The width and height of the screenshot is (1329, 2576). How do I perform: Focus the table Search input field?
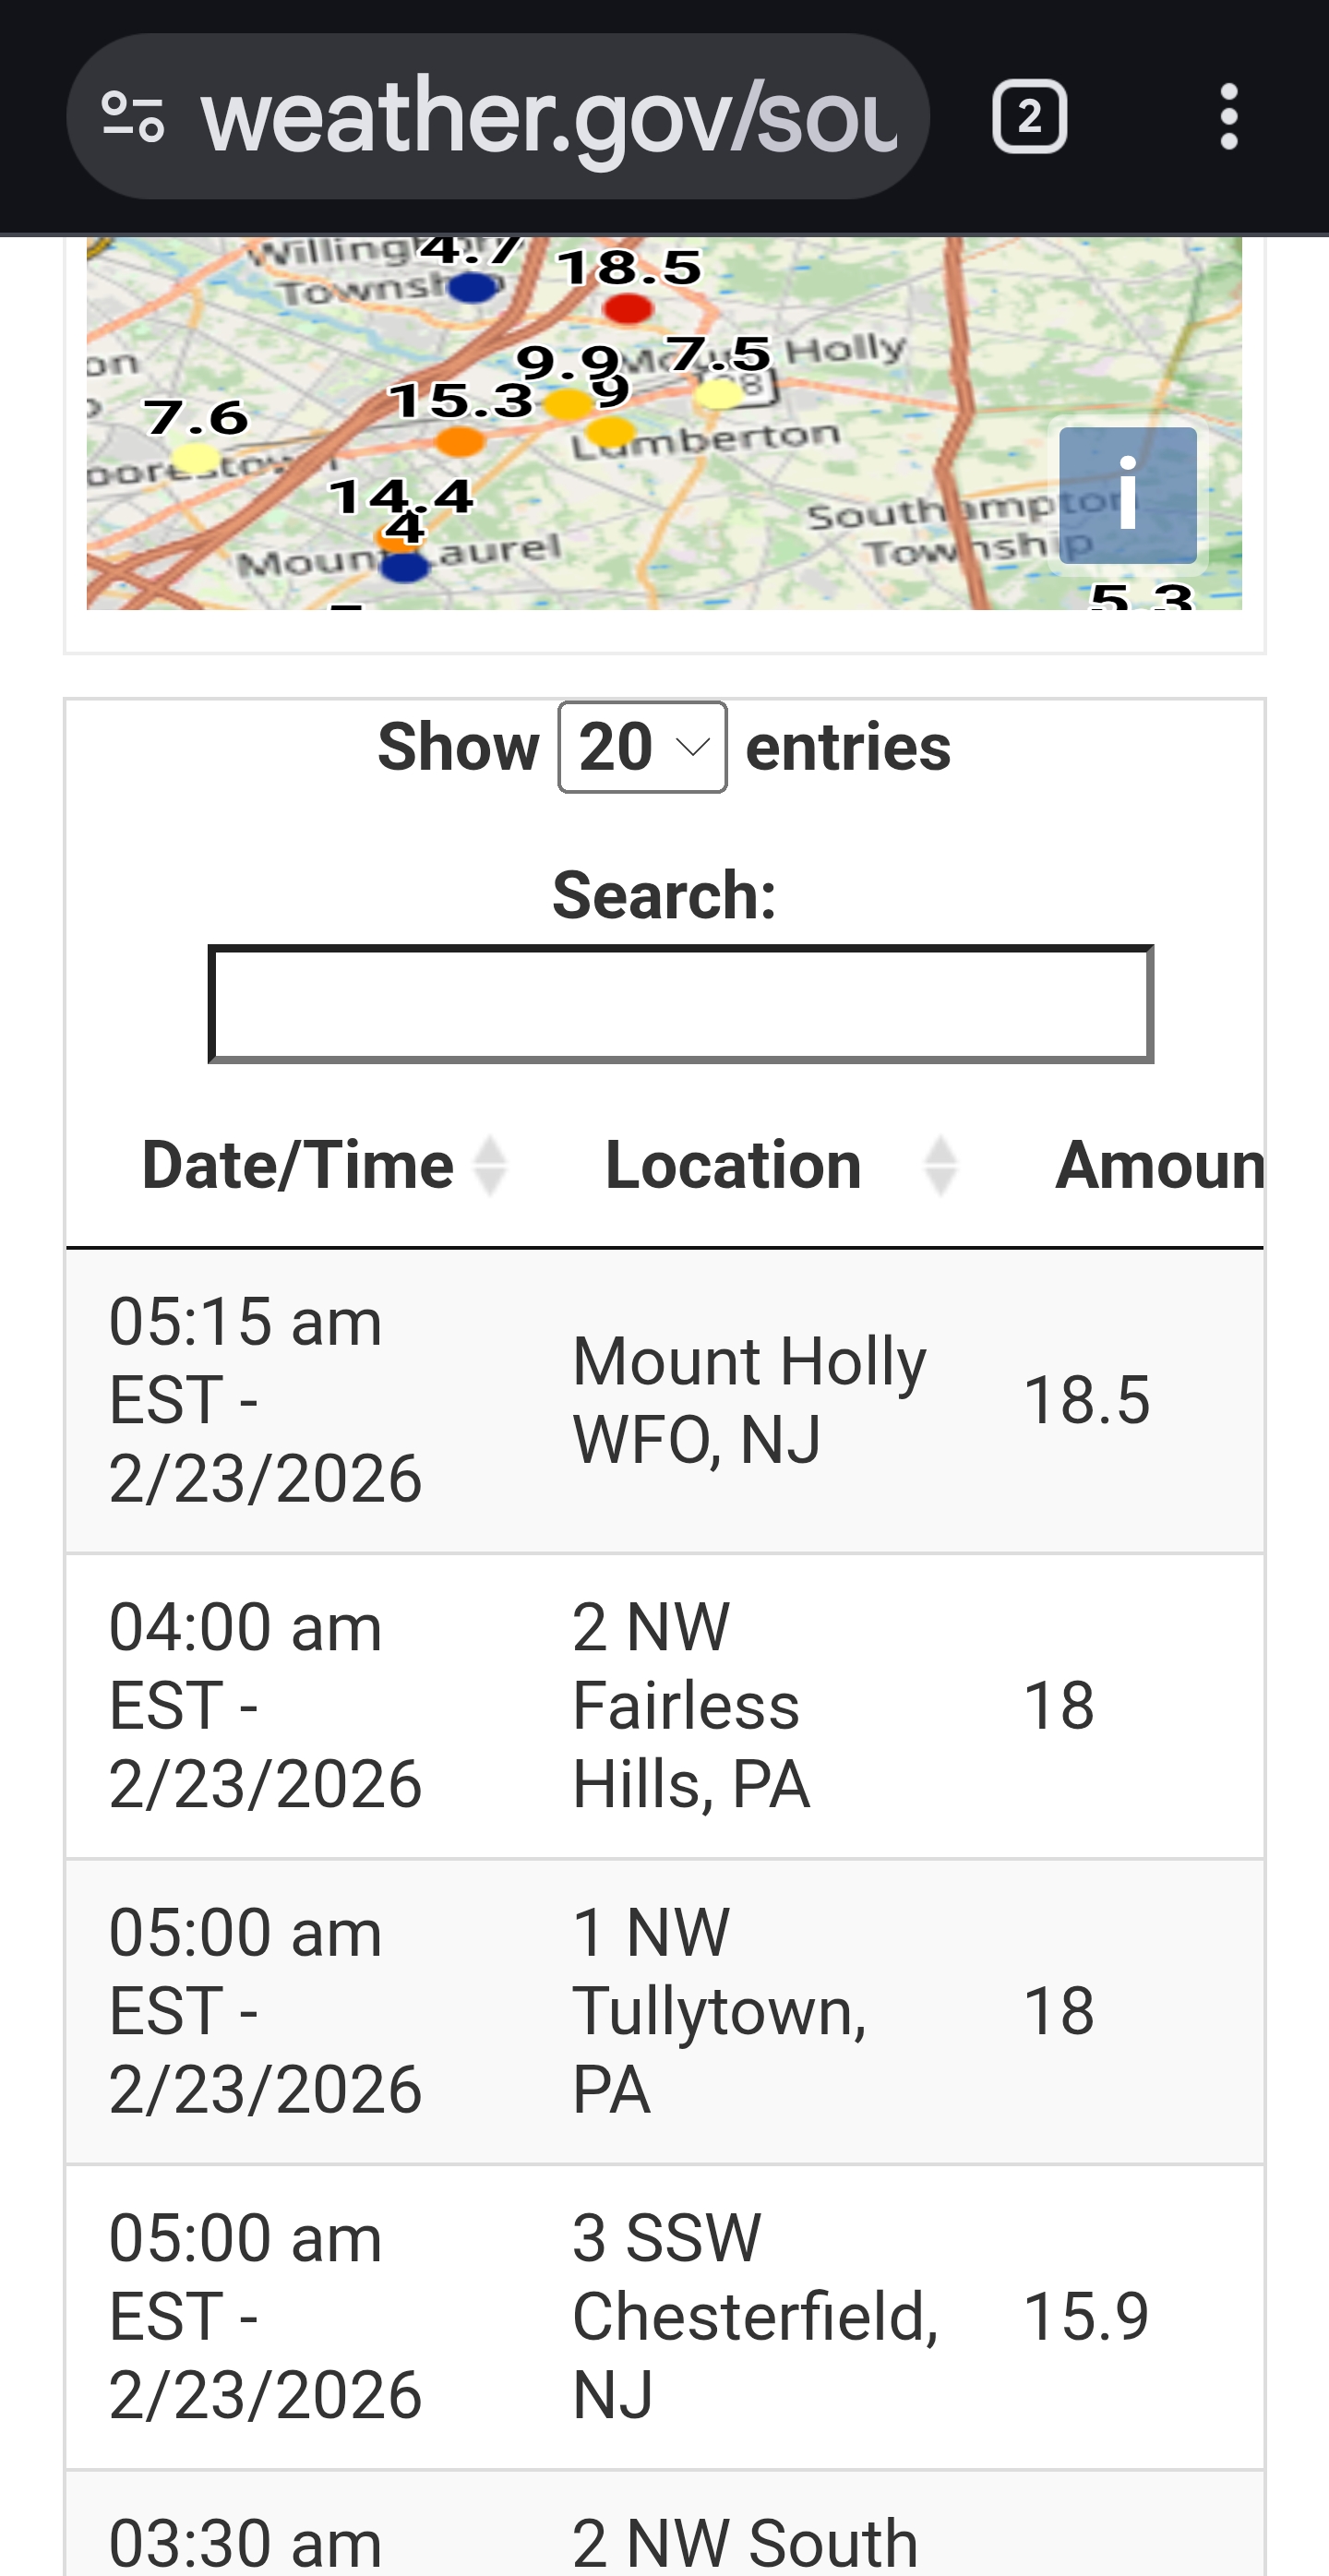tap(680, 1004)
